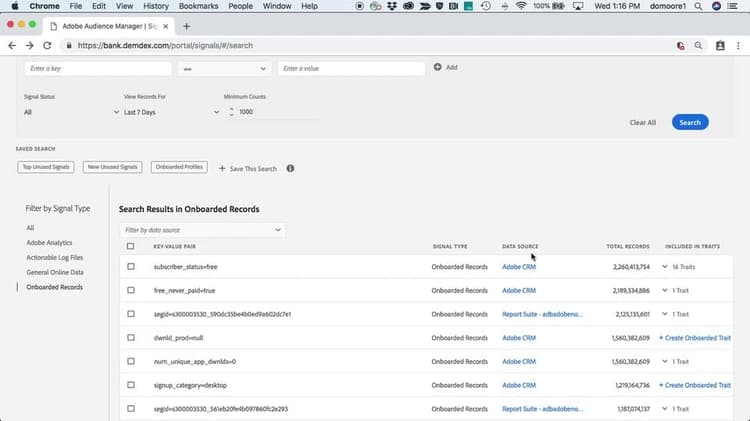Click the blue Search button
The image size is (750, 421).
690,122
